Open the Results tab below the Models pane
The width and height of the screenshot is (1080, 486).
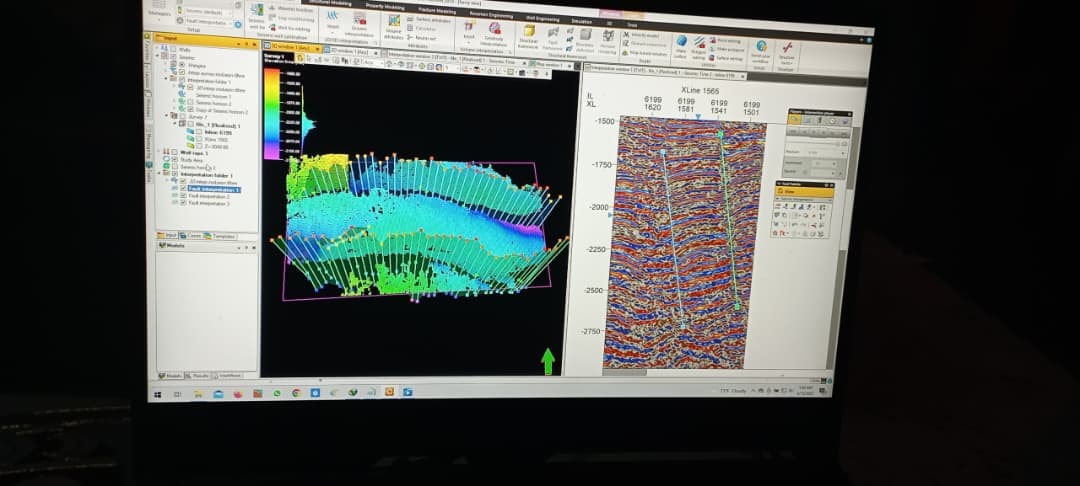198,376
